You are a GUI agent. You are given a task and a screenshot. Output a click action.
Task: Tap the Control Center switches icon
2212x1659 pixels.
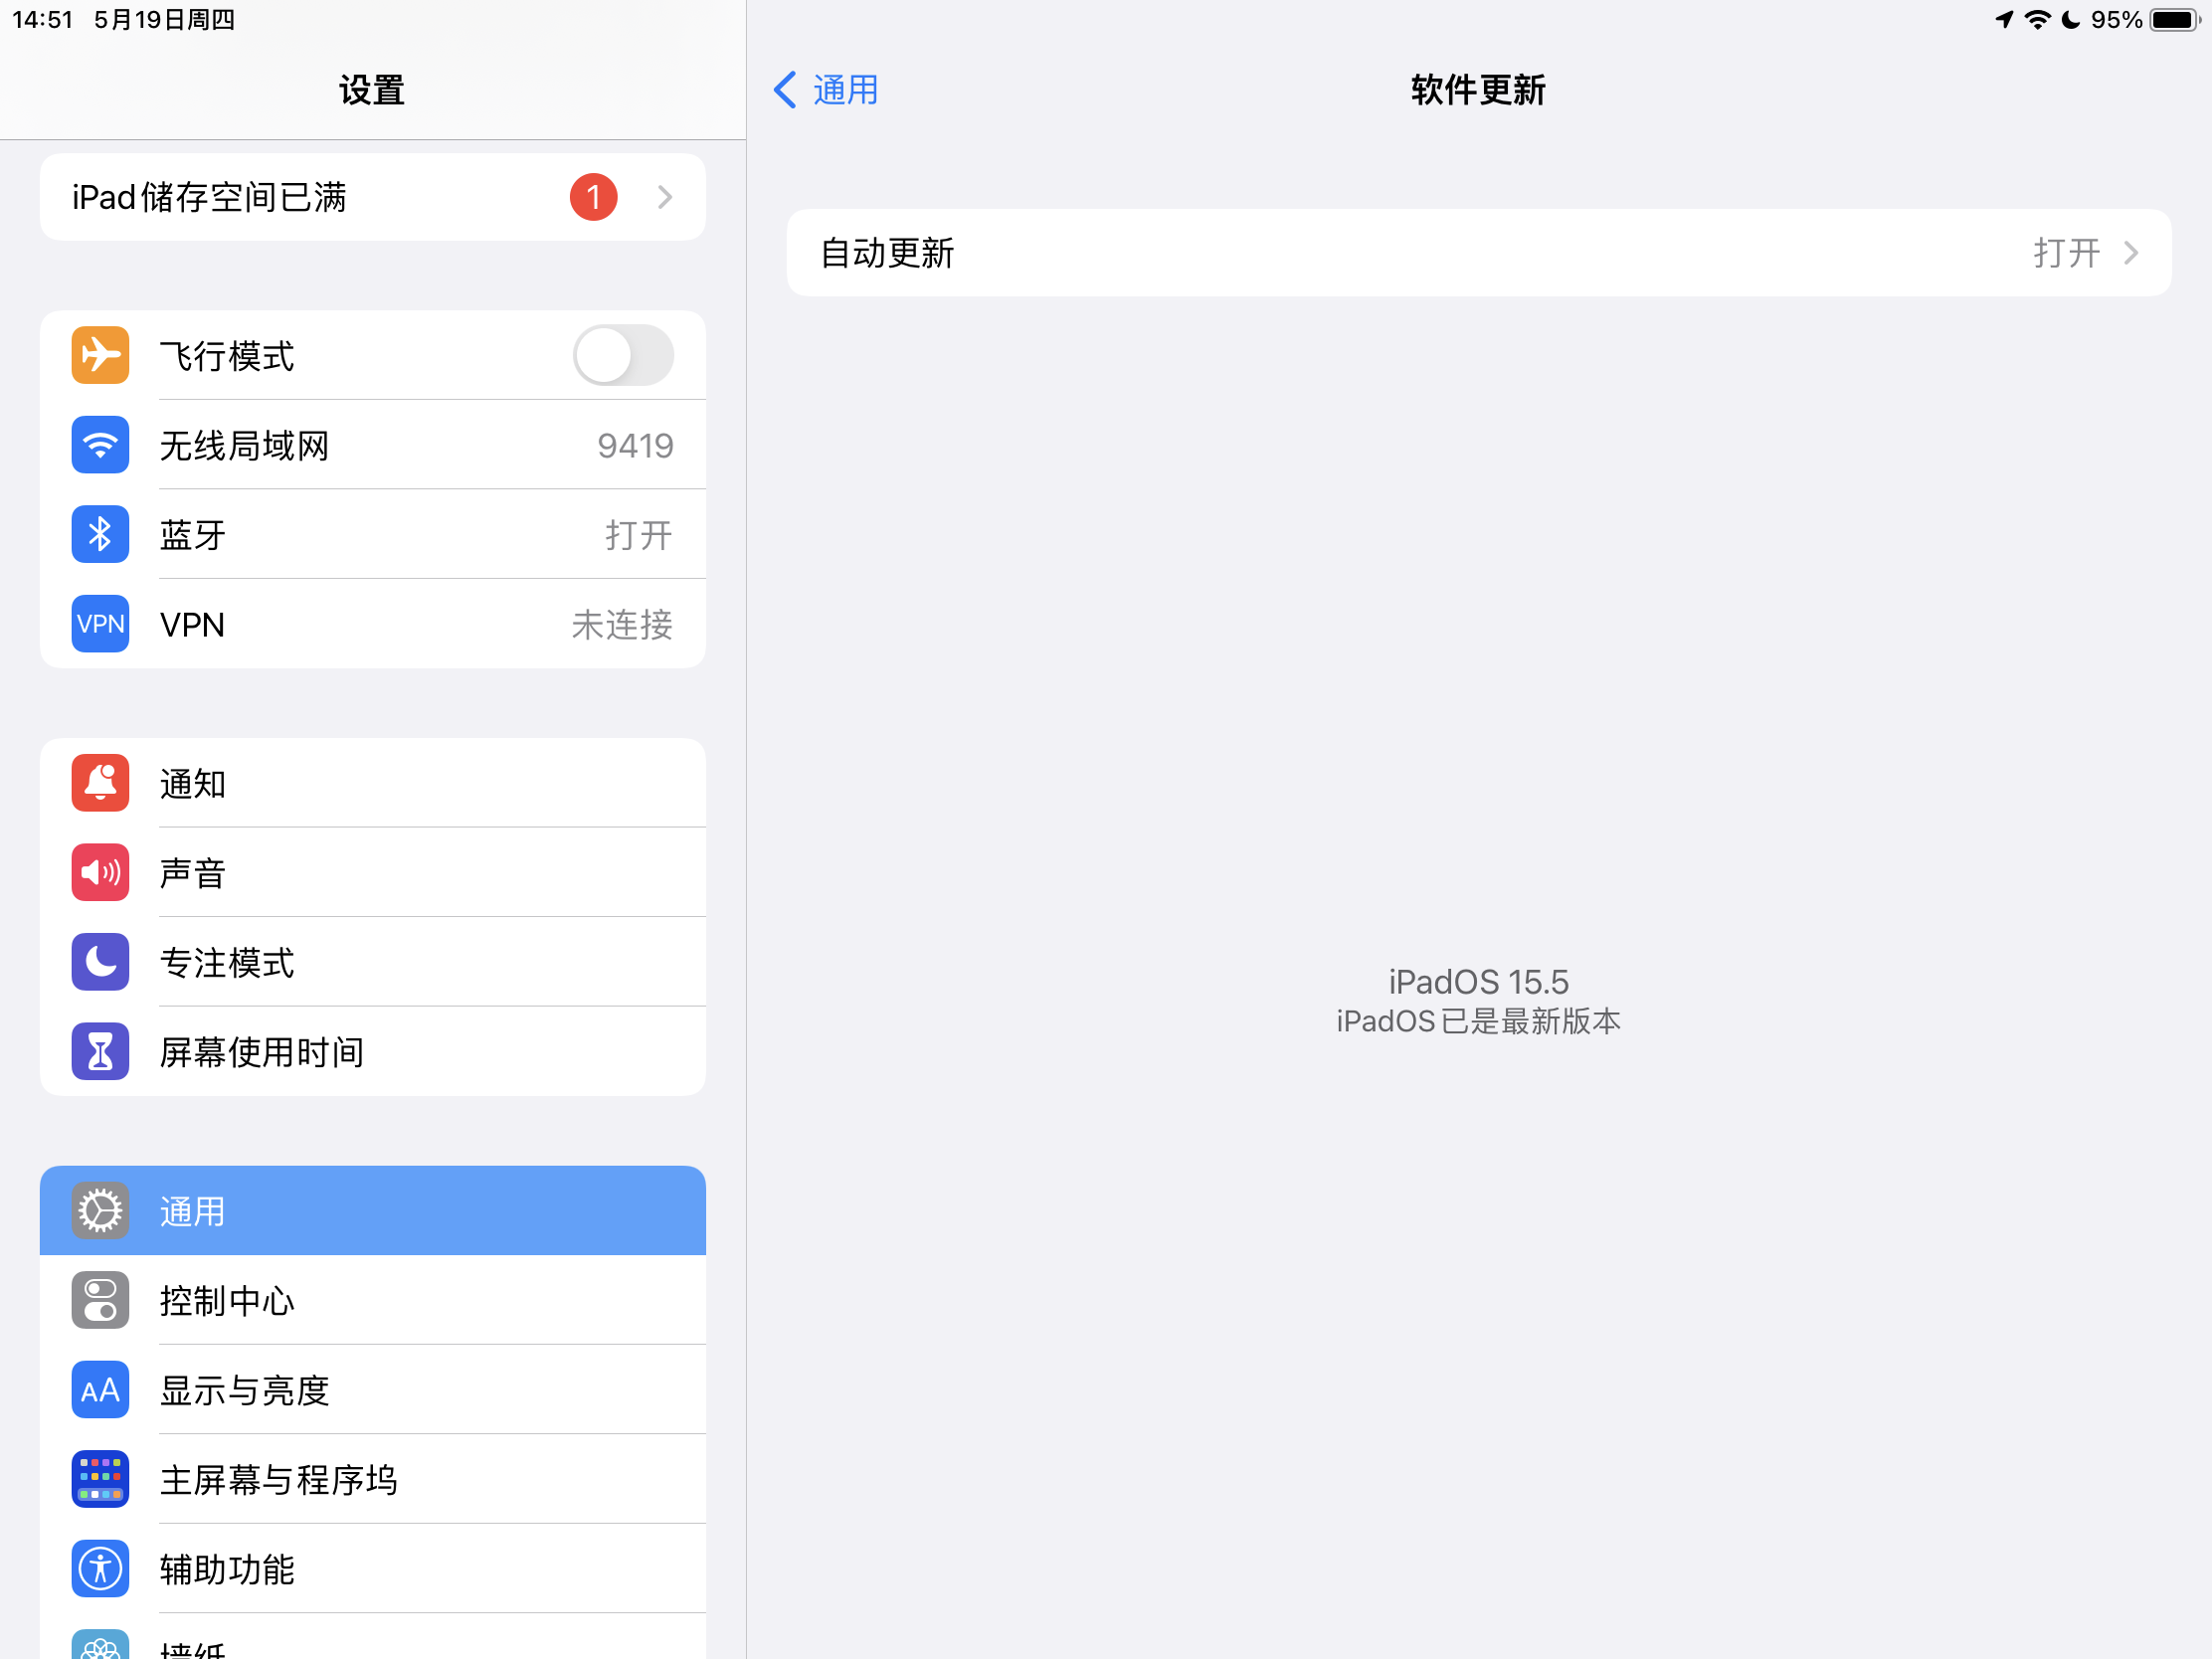[100, 1300]
